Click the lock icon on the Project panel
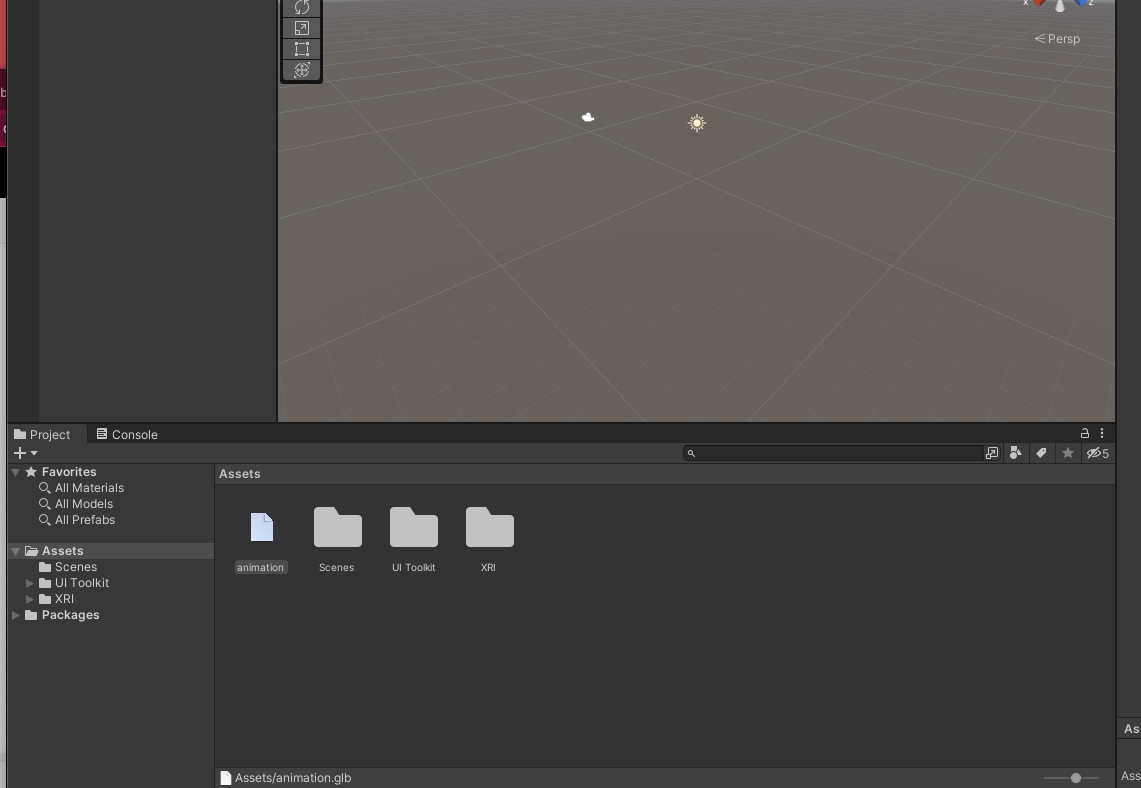Viewport: 1141px width, 788px height. point(1085,433)
